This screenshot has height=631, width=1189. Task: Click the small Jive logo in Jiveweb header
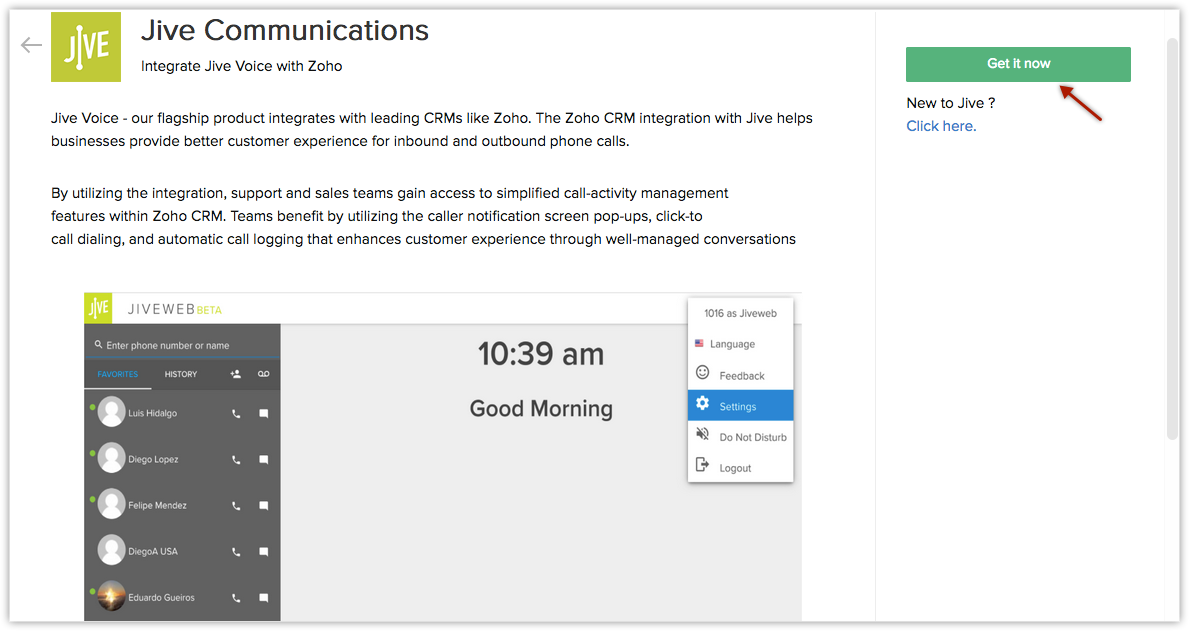pos(98,308)
